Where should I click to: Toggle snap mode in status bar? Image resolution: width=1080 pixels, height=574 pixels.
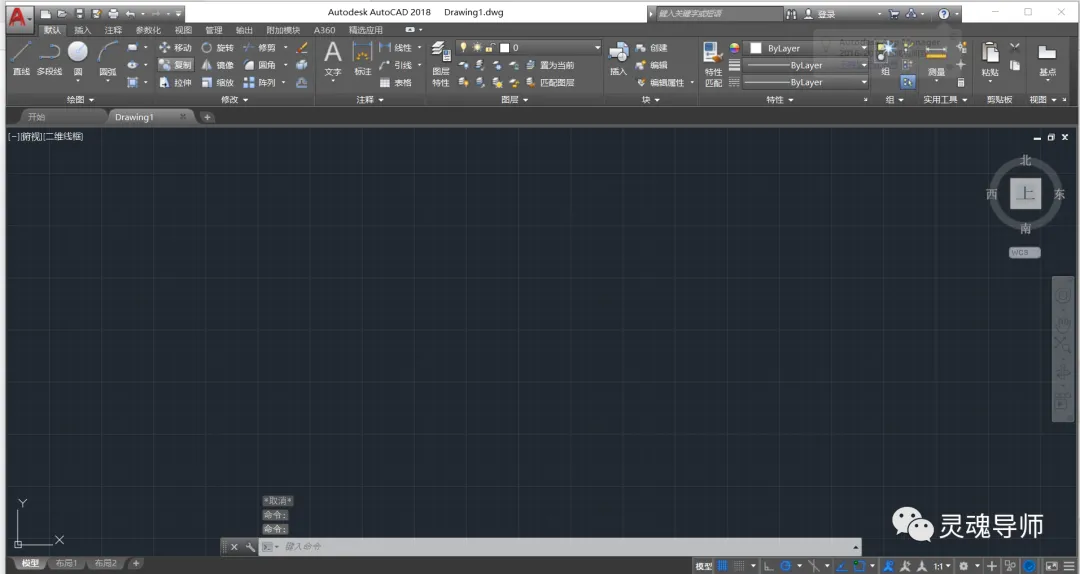click(x=739, y=566)
